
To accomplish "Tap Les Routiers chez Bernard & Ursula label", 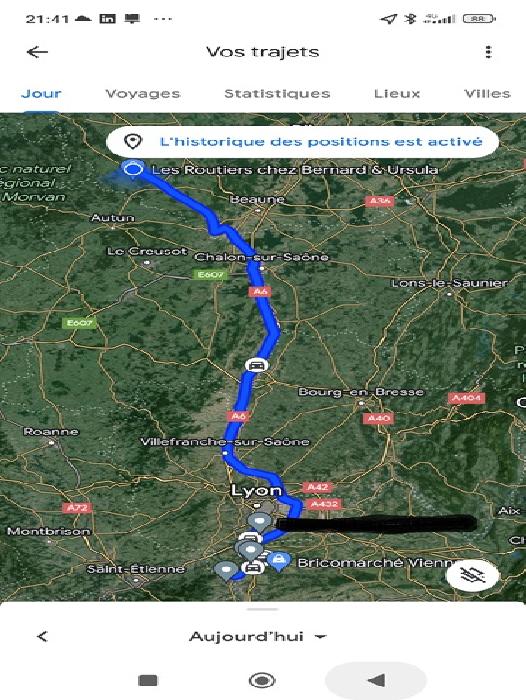I will [x=295, y=170].
